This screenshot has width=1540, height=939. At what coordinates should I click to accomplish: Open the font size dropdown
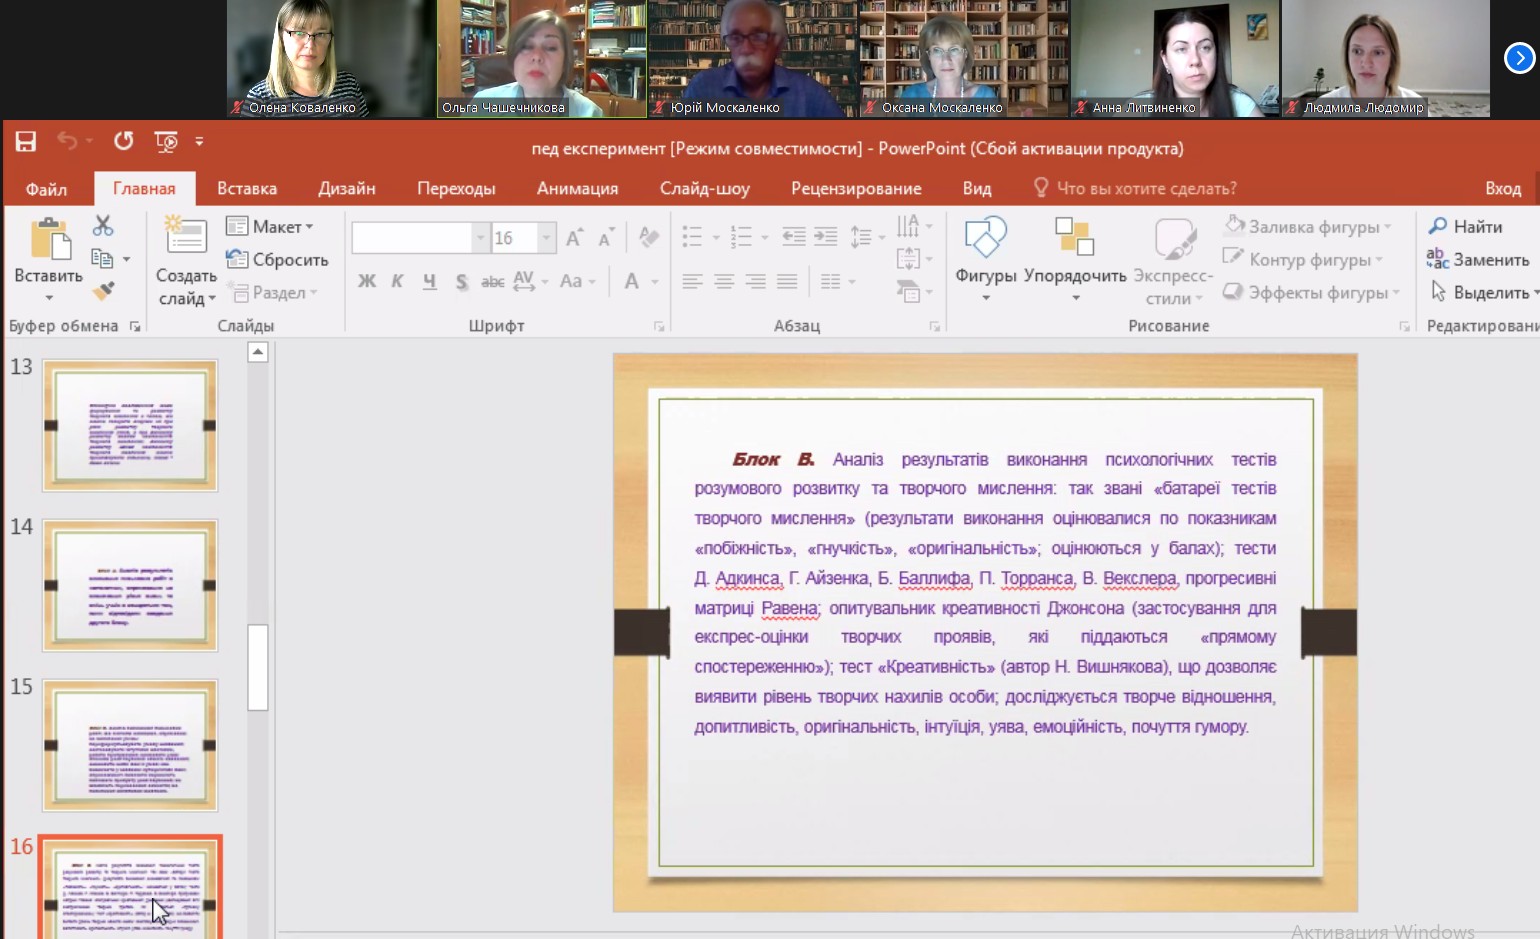[546, 238]
